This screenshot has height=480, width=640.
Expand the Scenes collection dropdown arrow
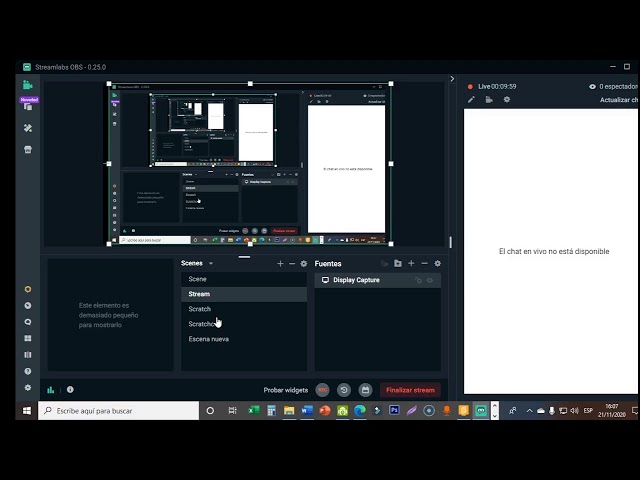(211, 264)
